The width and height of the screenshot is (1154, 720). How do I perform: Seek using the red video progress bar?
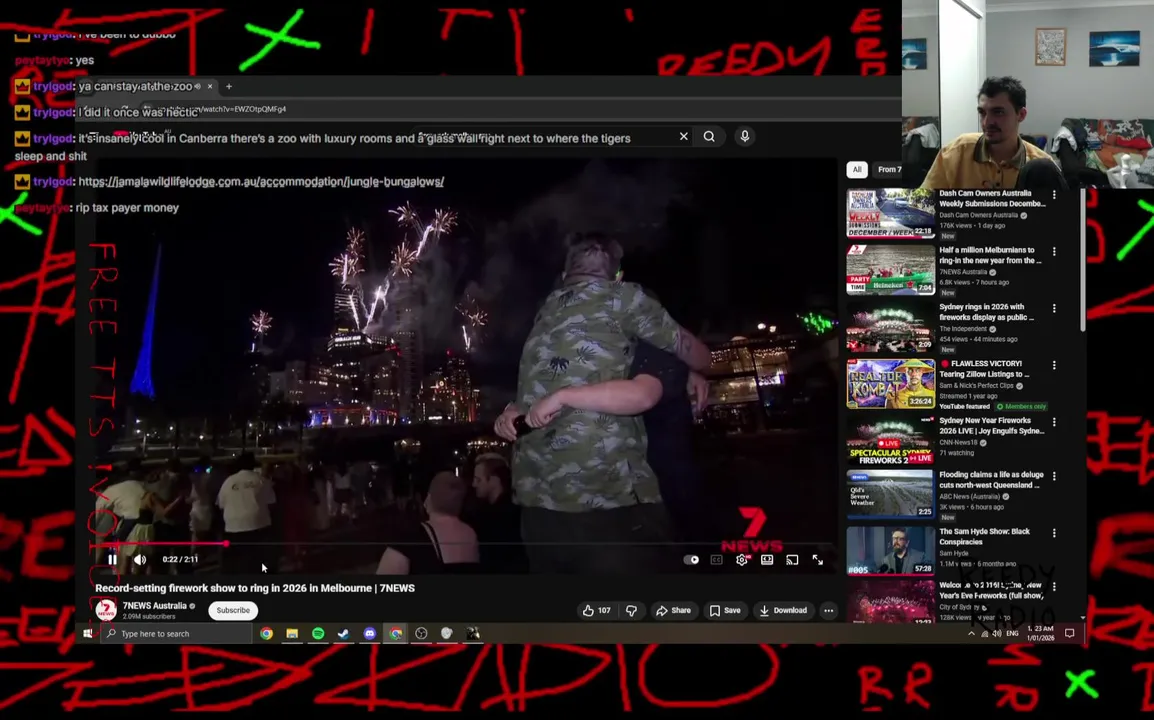pos(467,543)
